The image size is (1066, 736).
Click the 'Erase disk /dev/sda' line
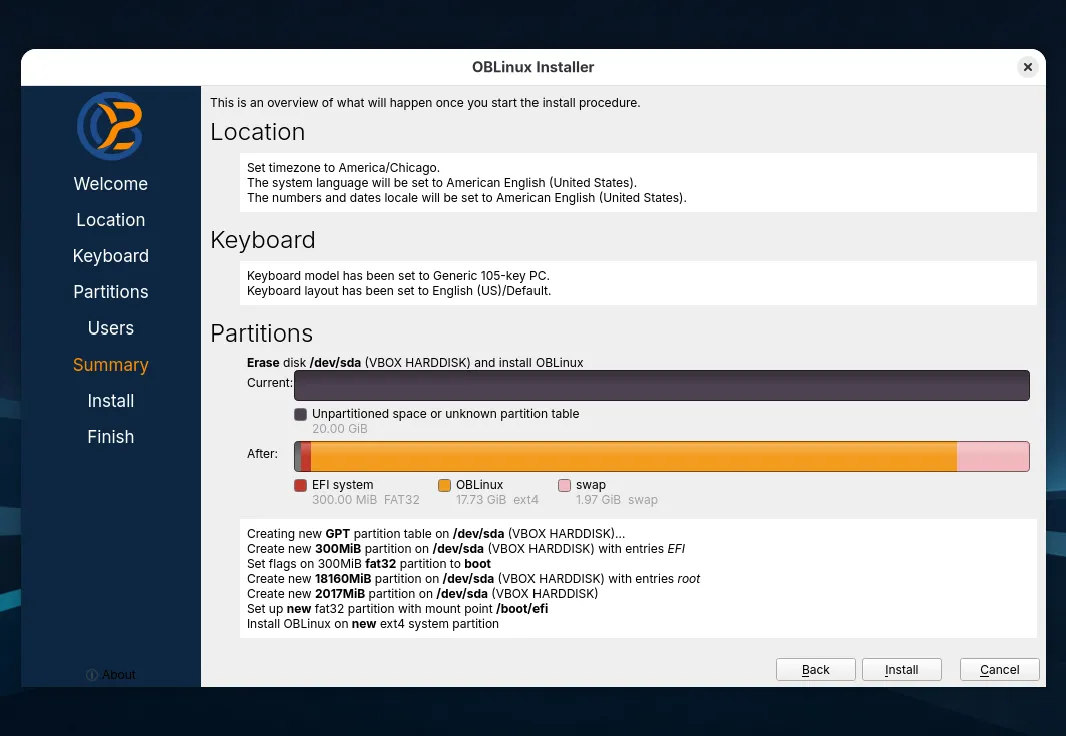tap(415, 362)
